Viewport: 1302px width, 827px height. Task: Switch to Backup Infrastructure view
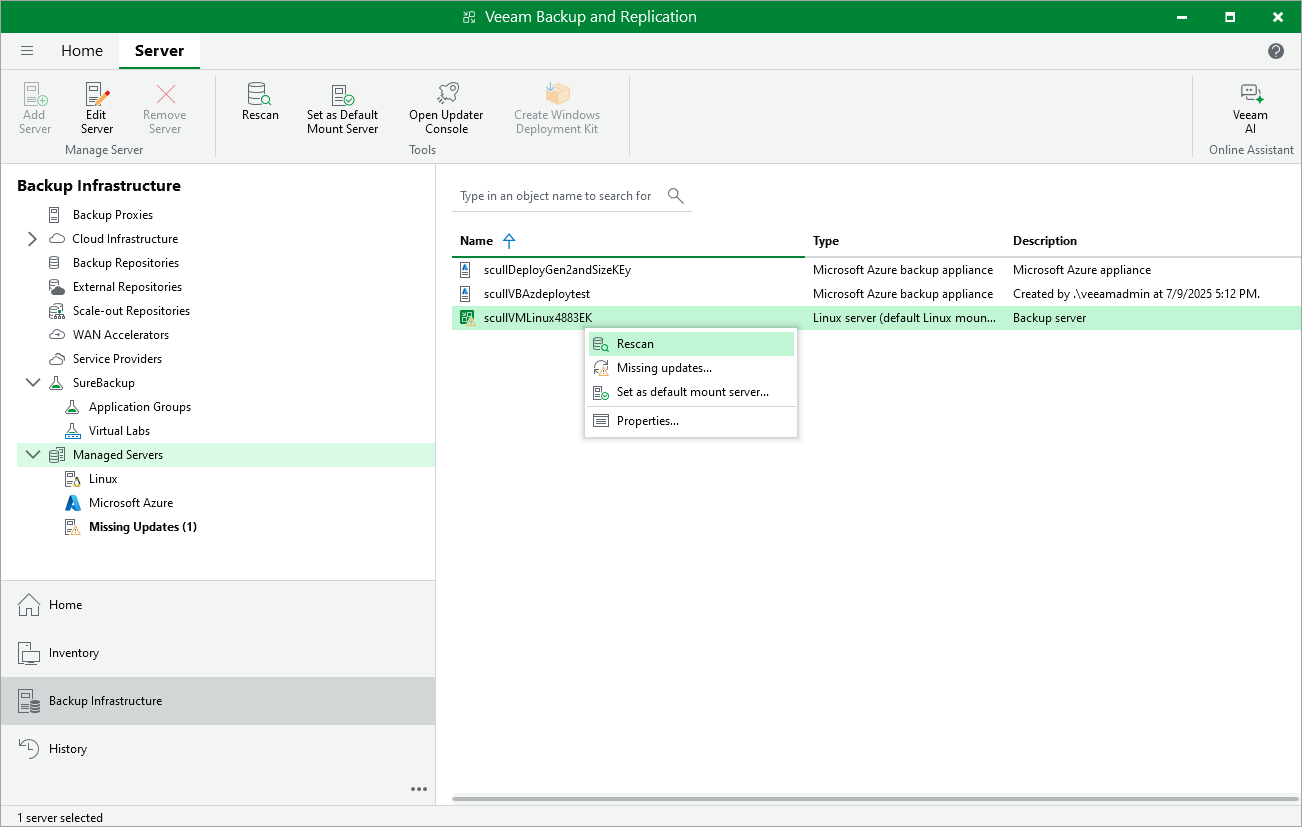(x=218, y=701)
